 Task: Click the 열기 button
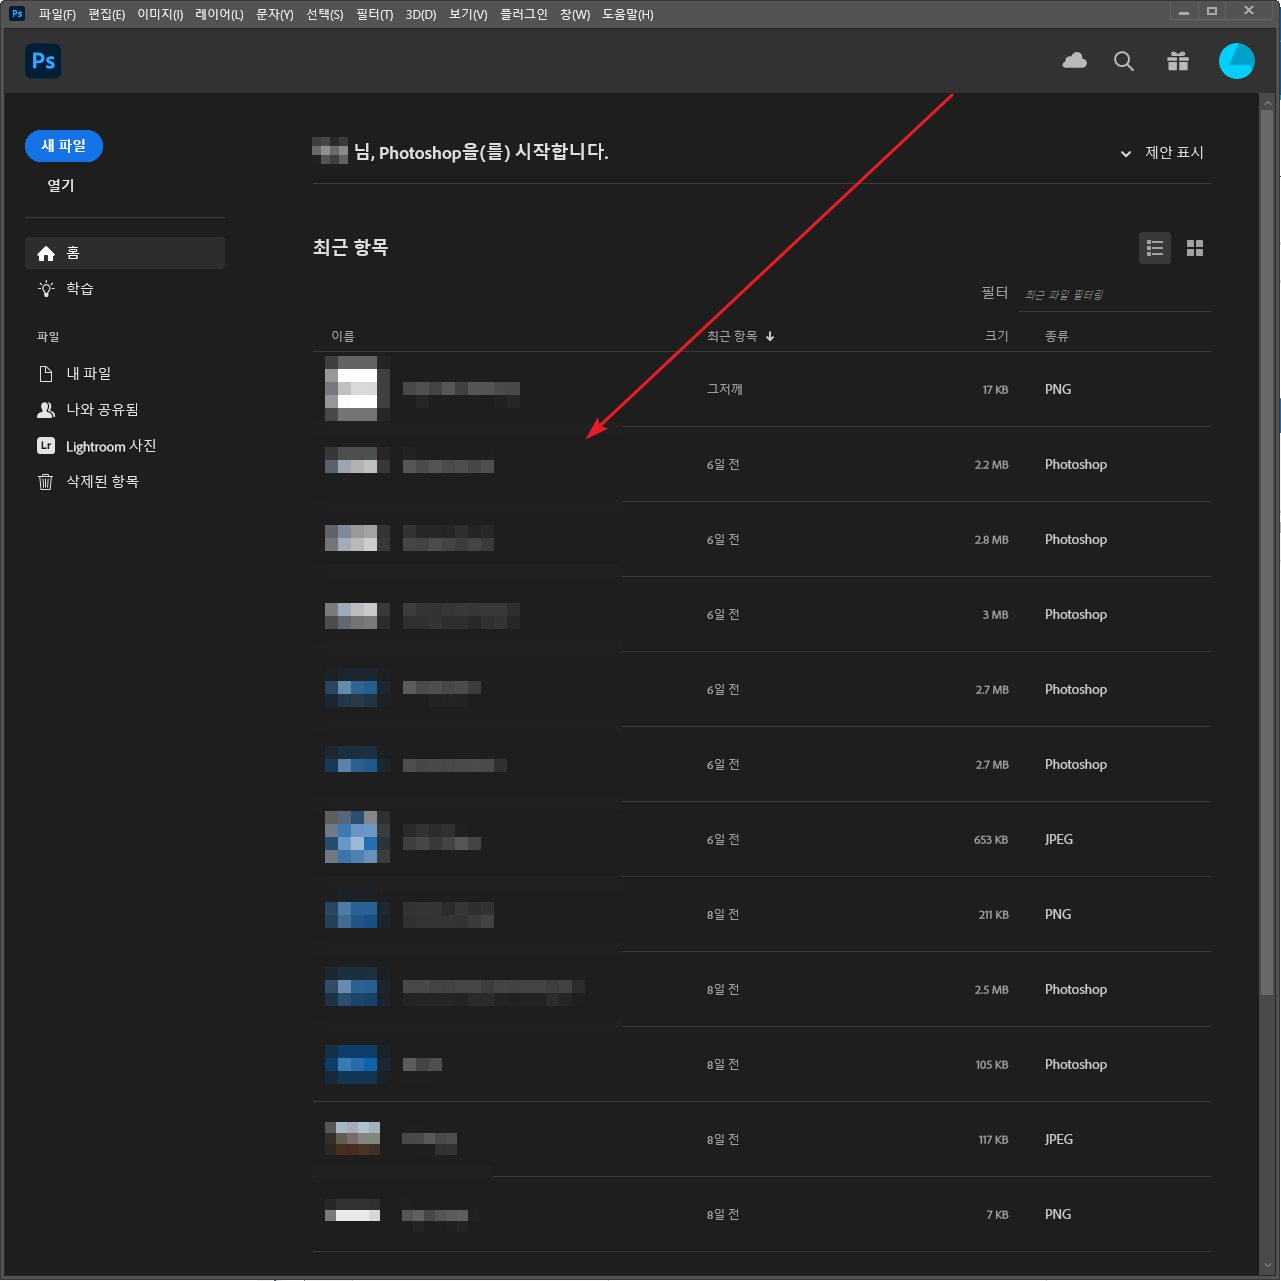point(61,185)
